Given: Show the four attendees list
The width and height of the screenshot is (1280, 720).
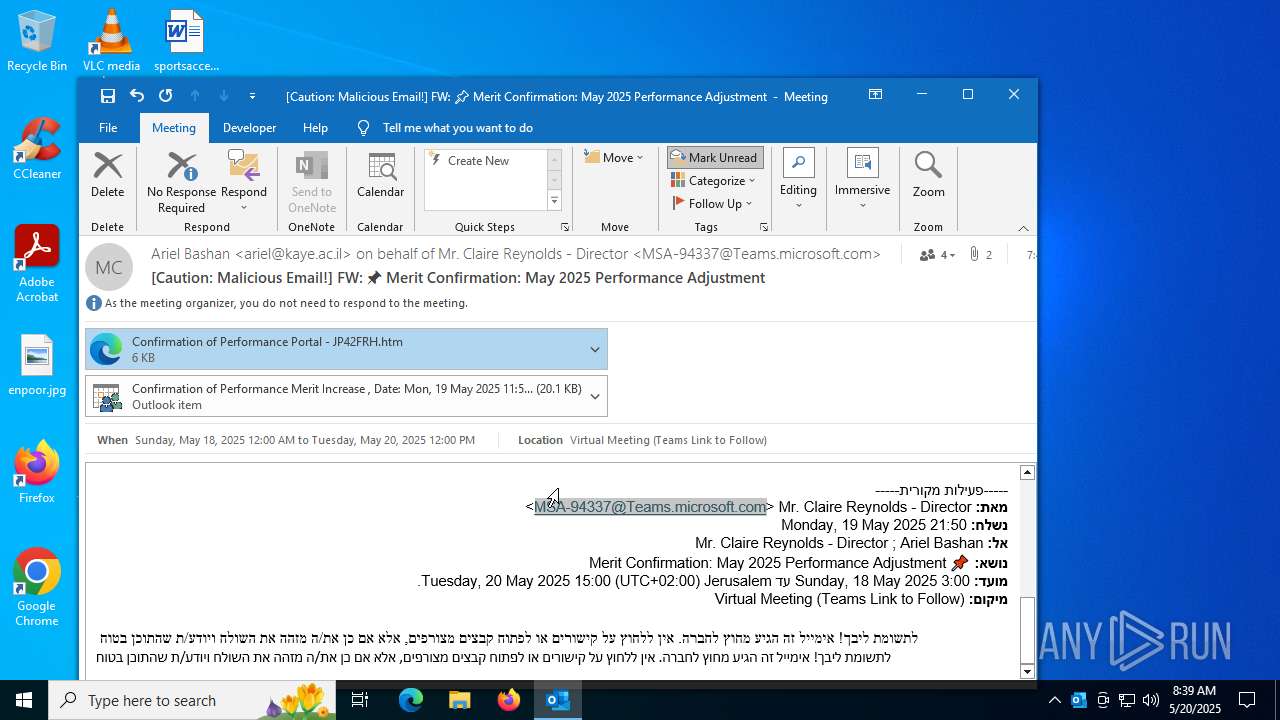Looking at the screenshot, I should [x=937, y=255].
